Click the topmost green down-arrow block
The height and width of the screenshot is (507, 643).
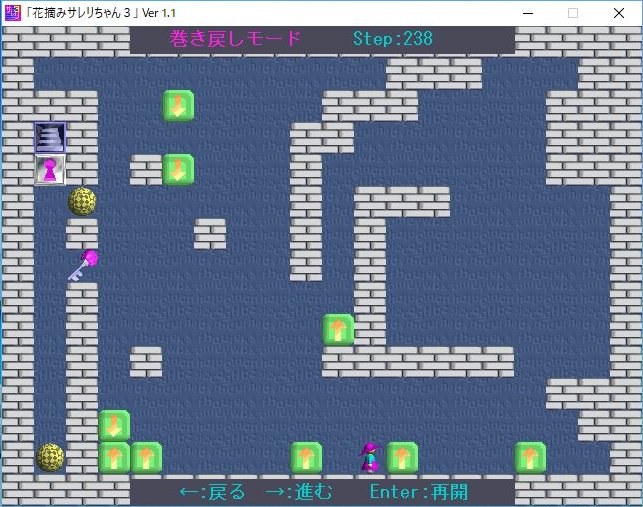coord(178,105)
